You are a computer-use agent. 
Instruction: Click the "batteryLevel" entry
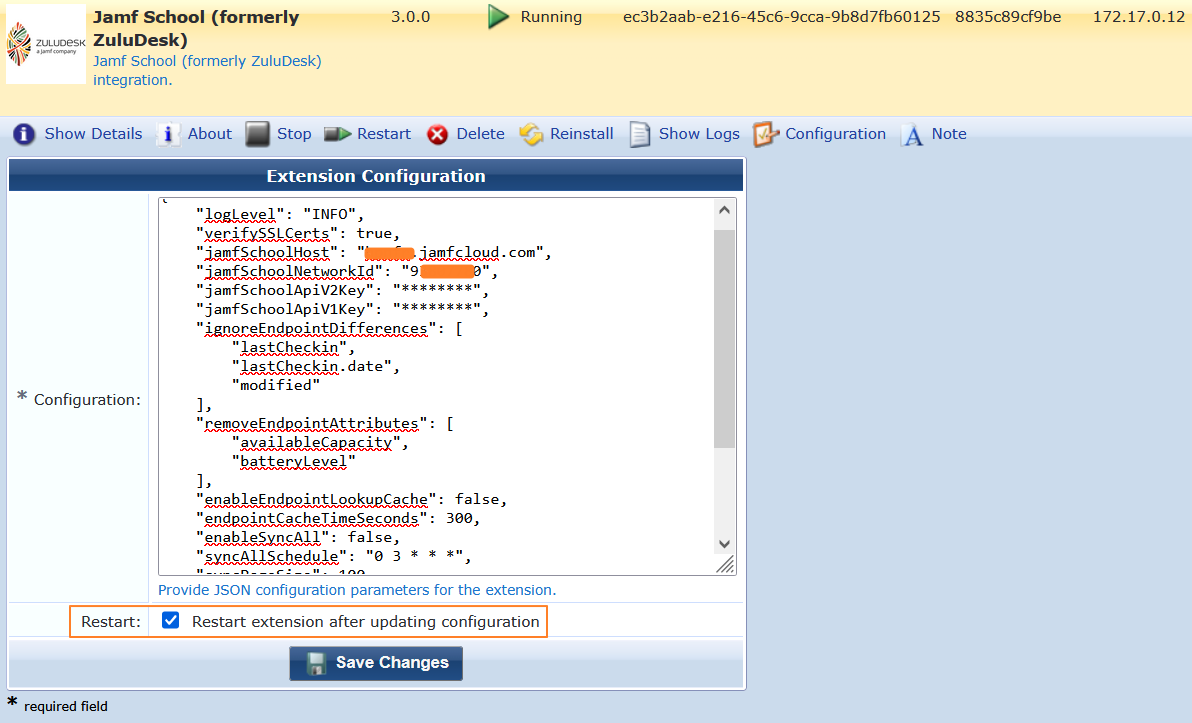[293, 461]
